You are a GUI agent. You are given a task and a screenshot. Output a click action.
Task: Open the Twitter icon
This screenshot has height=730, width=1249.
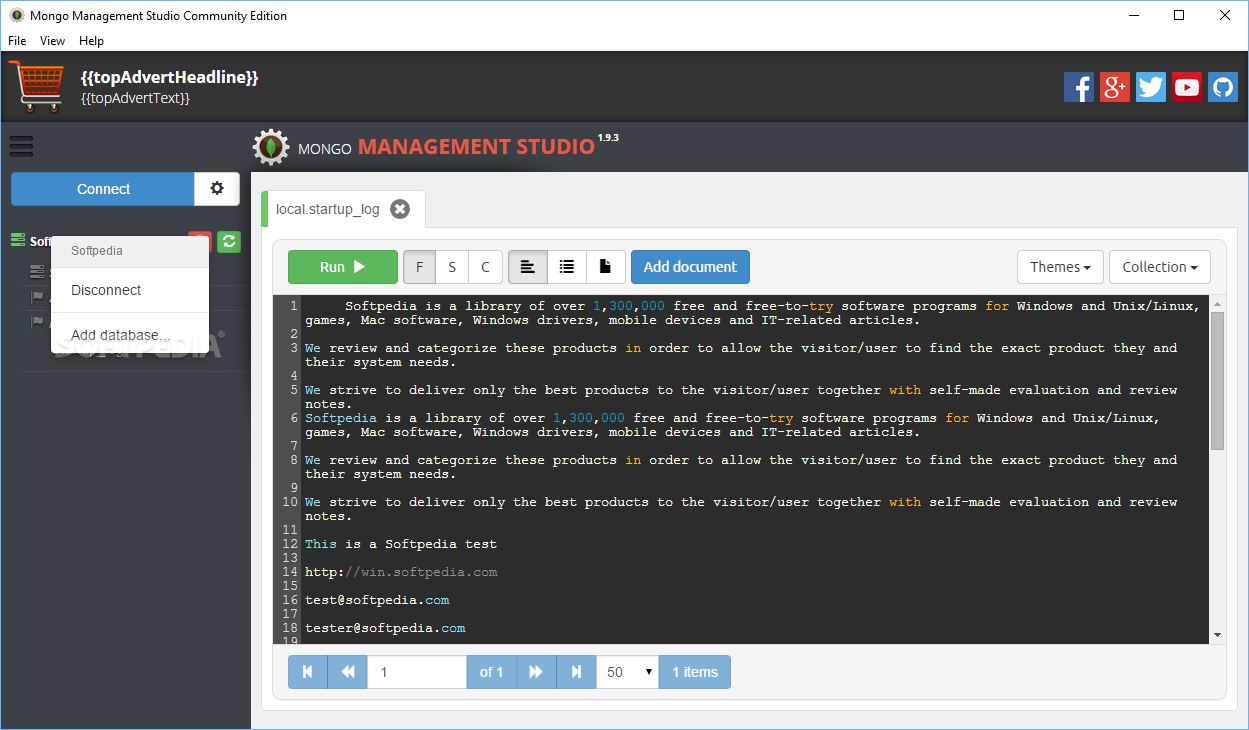[x=1151, y=87]
